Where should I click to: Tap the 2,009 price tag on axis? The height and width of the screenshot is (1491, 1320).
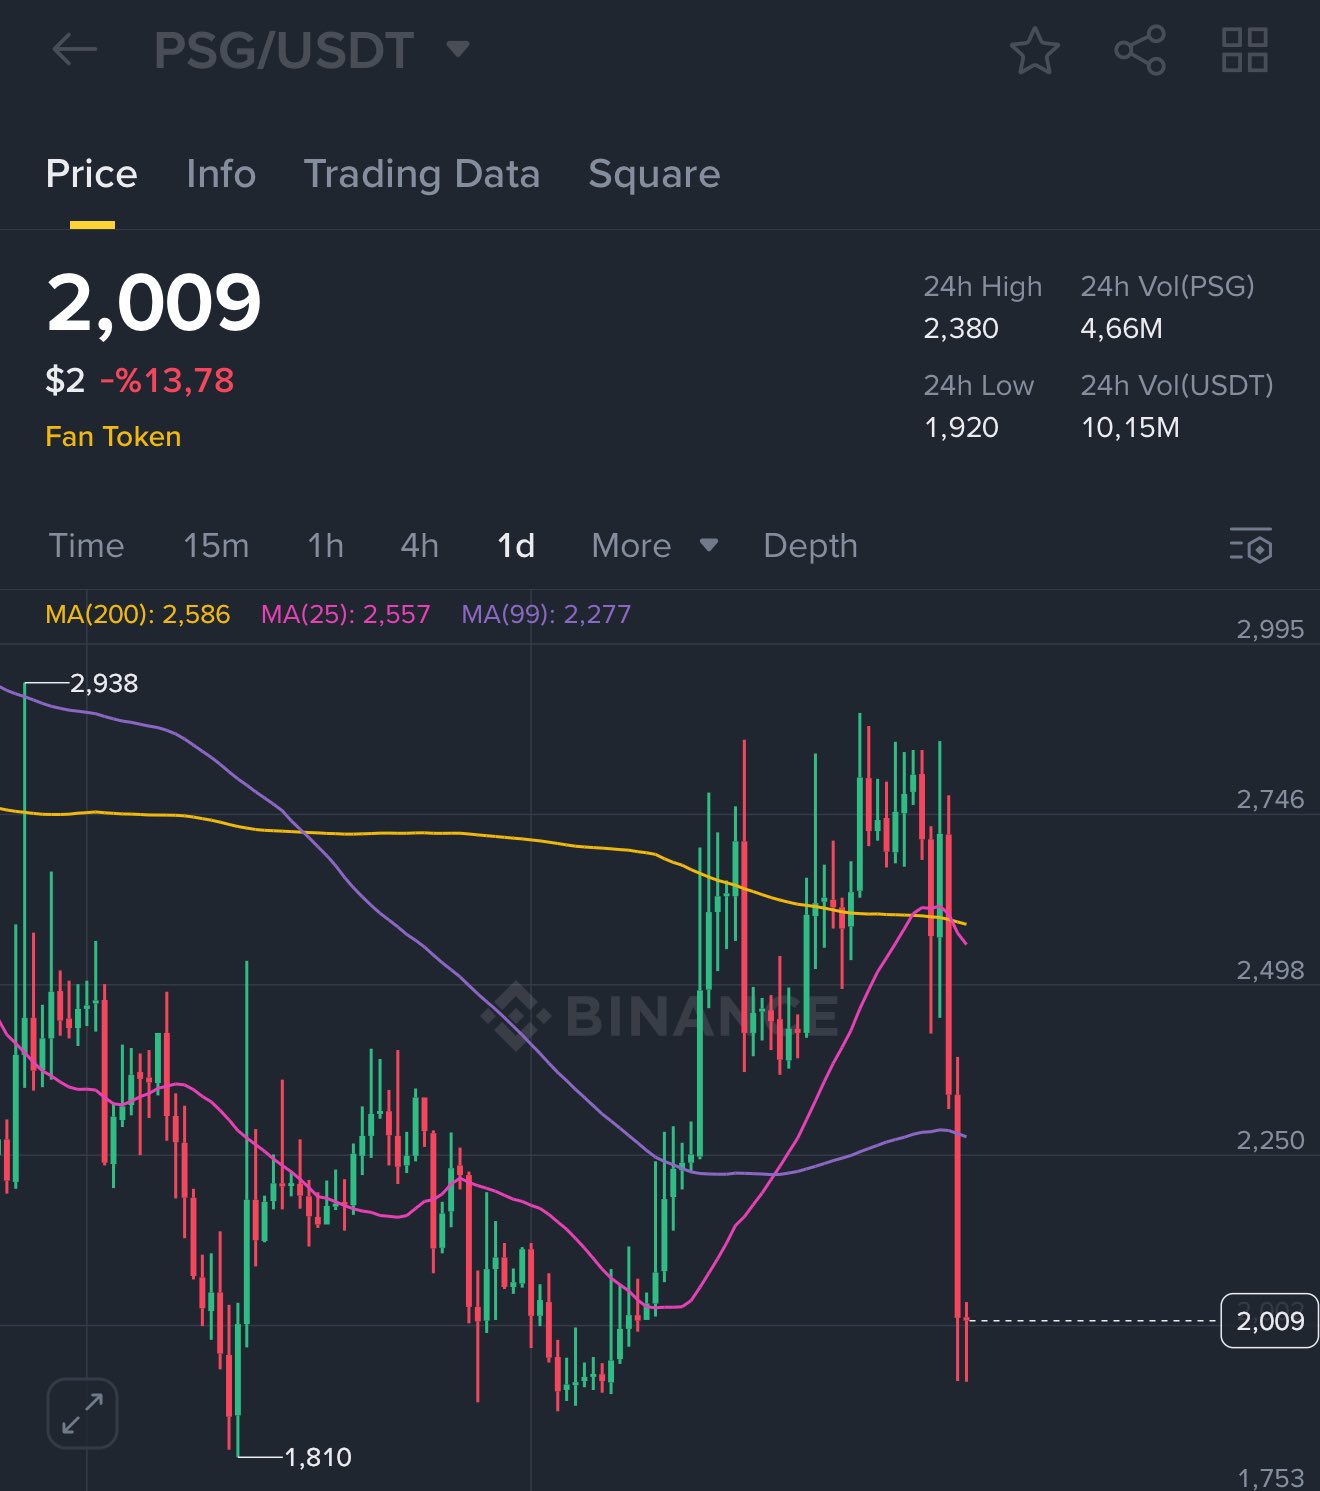pyautogui.click(x=1270, y=1321)
